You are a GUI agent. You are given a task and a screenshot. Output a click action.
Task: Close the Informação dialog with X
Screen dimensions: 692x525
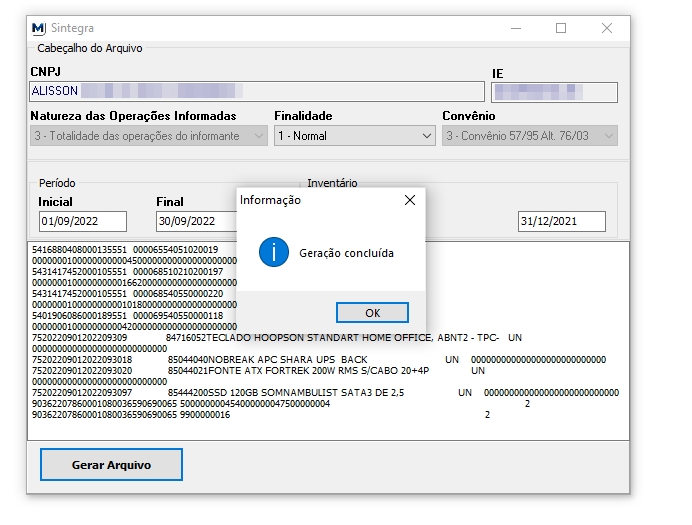tap(409, 200)
